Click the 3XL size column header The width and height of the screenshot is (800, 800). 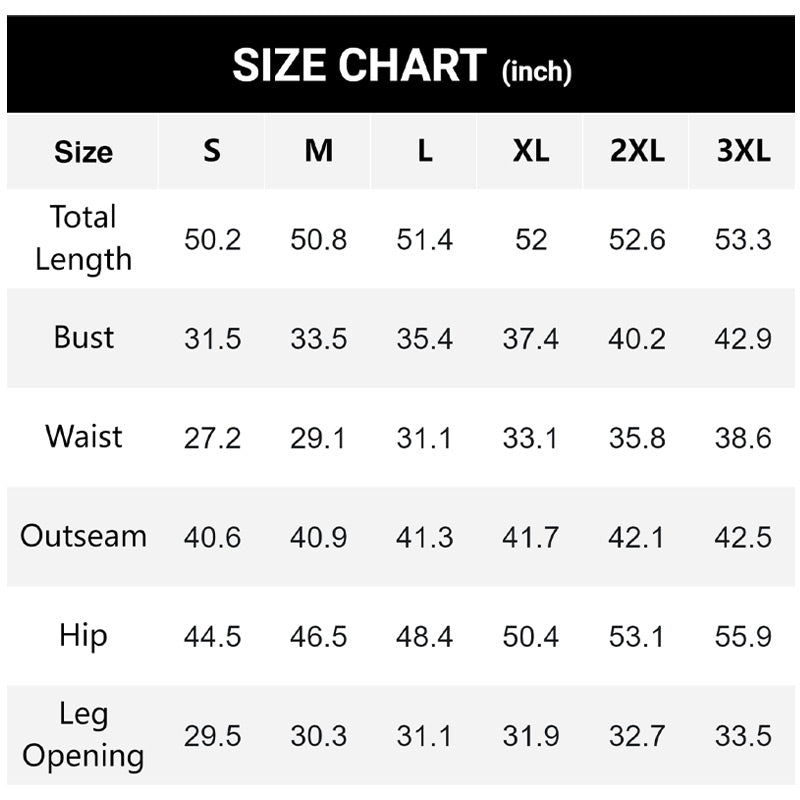(x=743, y=151)
